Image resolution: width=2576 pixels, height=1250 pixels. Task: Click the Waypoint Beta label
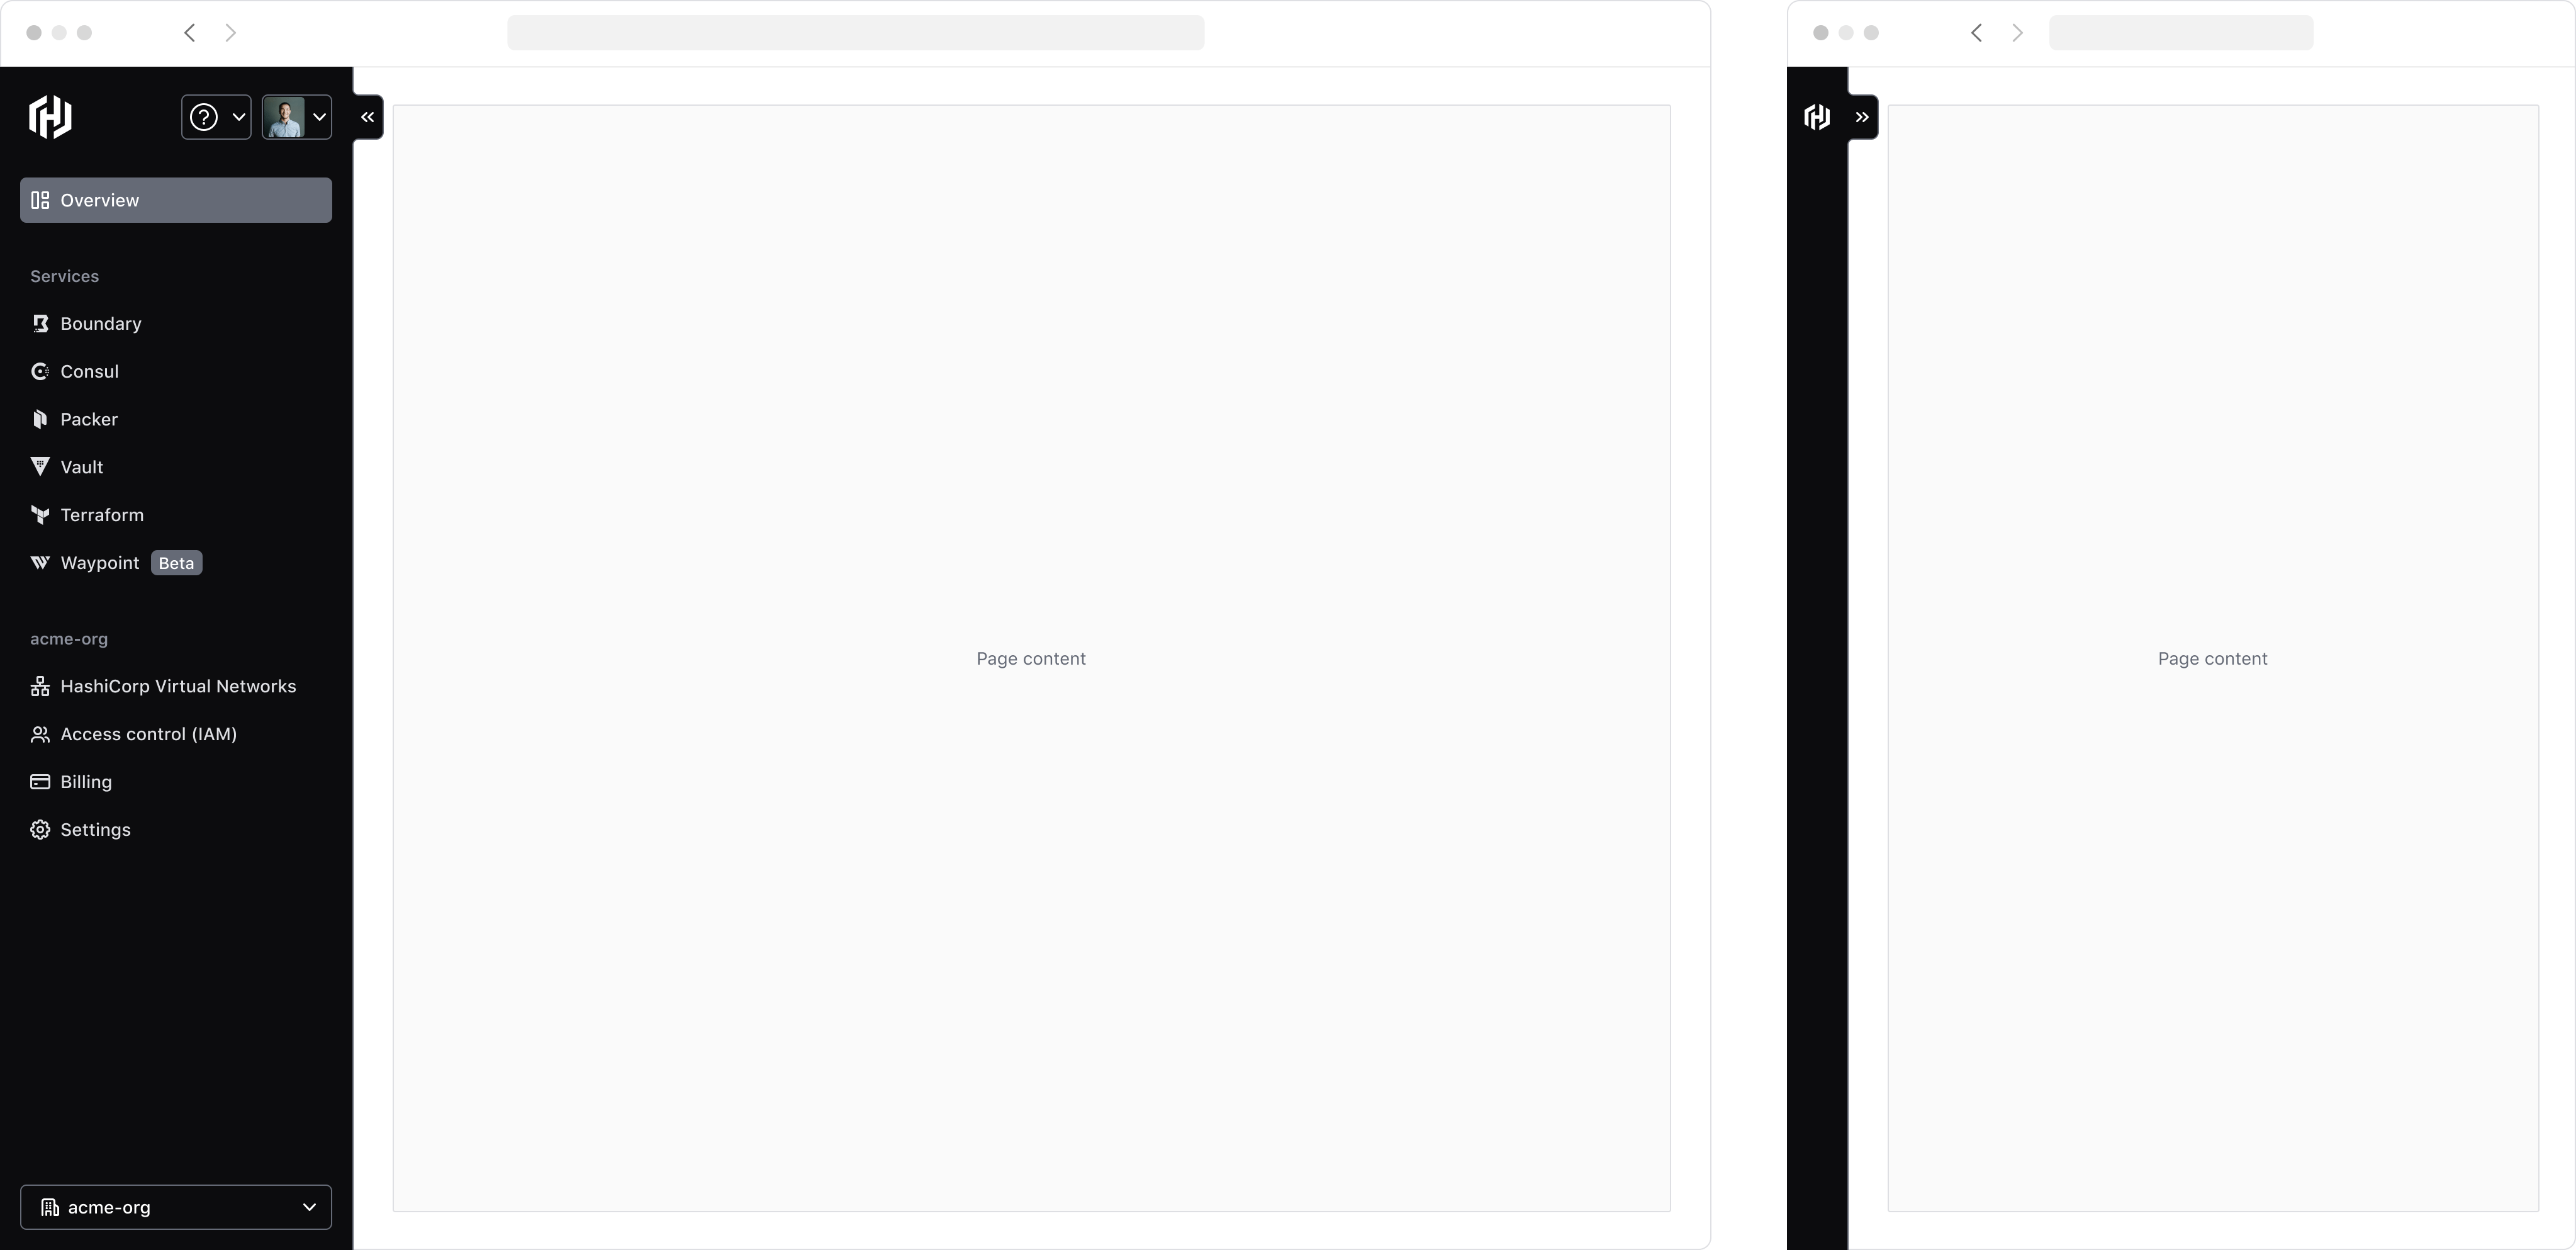pos(176,562)
